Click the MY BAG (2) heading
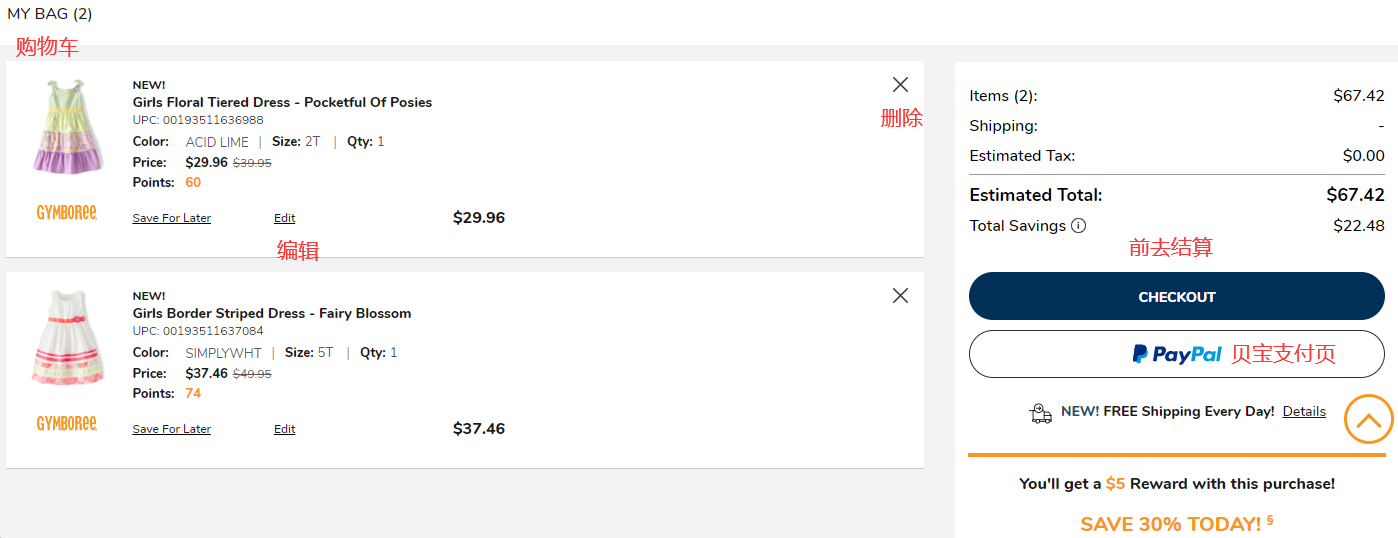The image size is (1398, 538). coord(50,14)
